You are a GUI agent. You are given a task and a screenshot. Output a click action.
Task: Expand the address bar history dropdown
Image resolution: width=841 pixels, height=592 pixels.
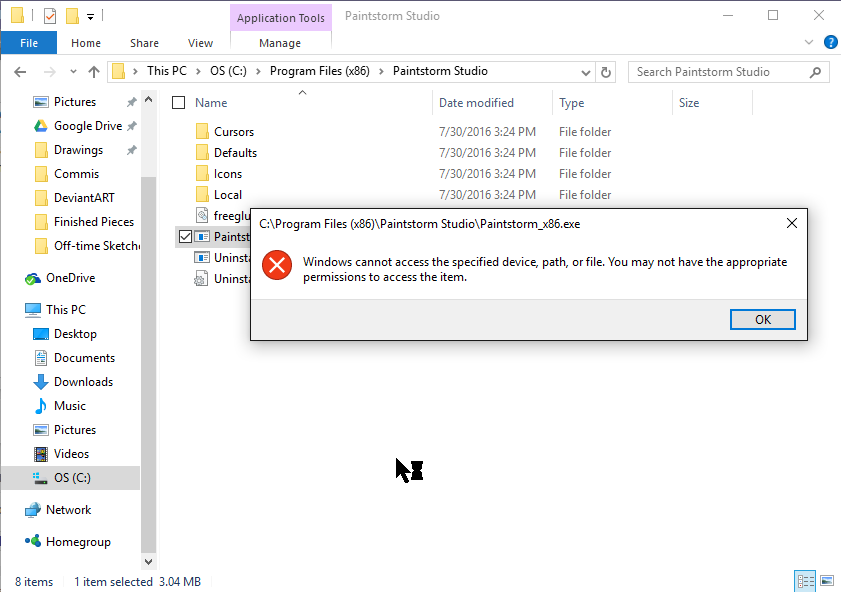586,72
